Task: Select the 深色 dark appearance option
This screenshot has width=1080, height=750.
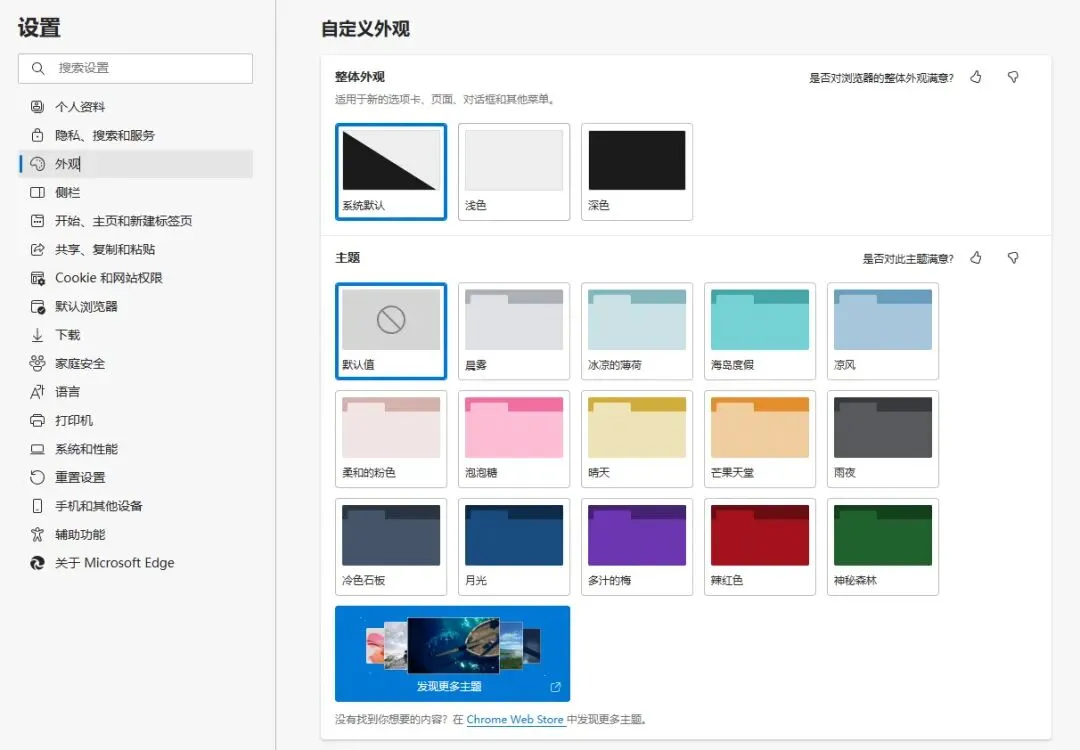Action: [x=636, y=171]
